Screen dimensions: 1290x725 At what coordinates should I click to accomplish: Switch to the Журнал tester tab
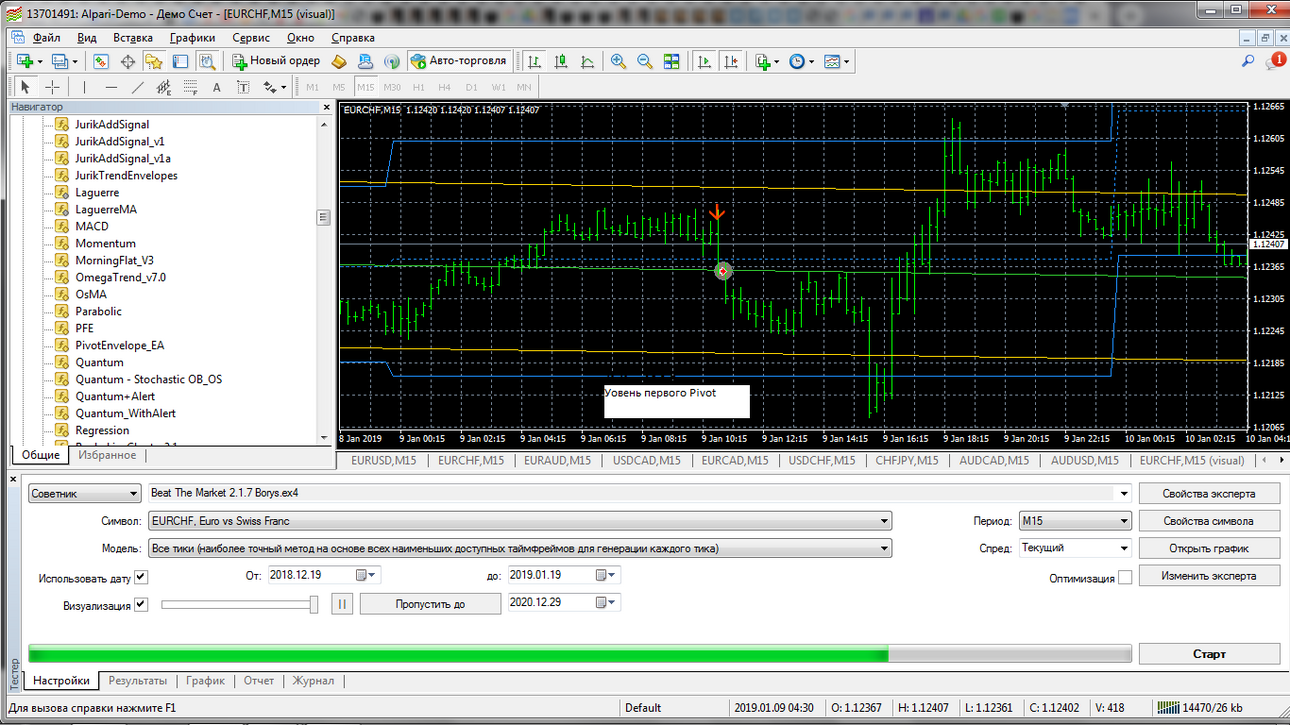pyautogui.click(x=313, y=681)
